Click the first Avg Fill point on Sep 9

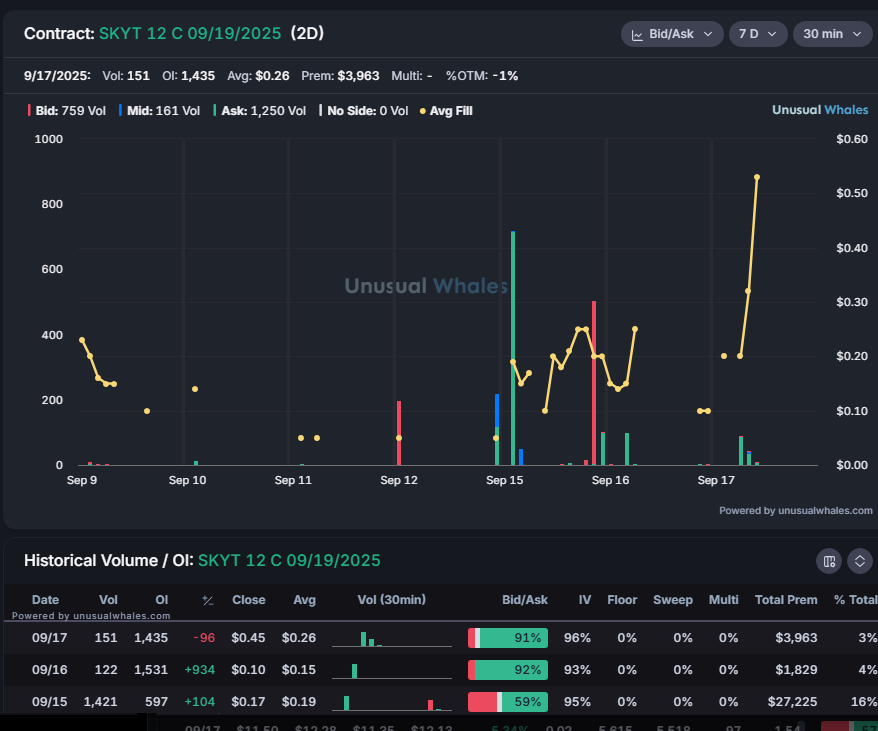tap(82, 340)
